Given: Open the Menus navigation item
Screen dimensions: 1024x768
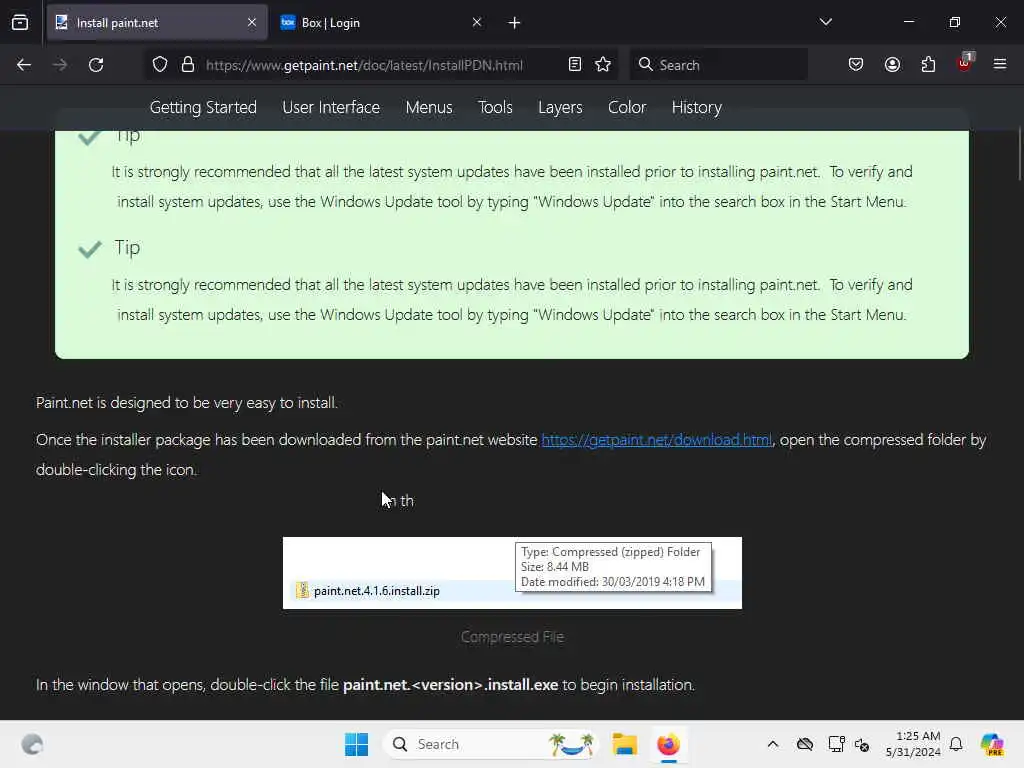Looking at the screenshot, I should pyautogui.click(x=429, y=107).
